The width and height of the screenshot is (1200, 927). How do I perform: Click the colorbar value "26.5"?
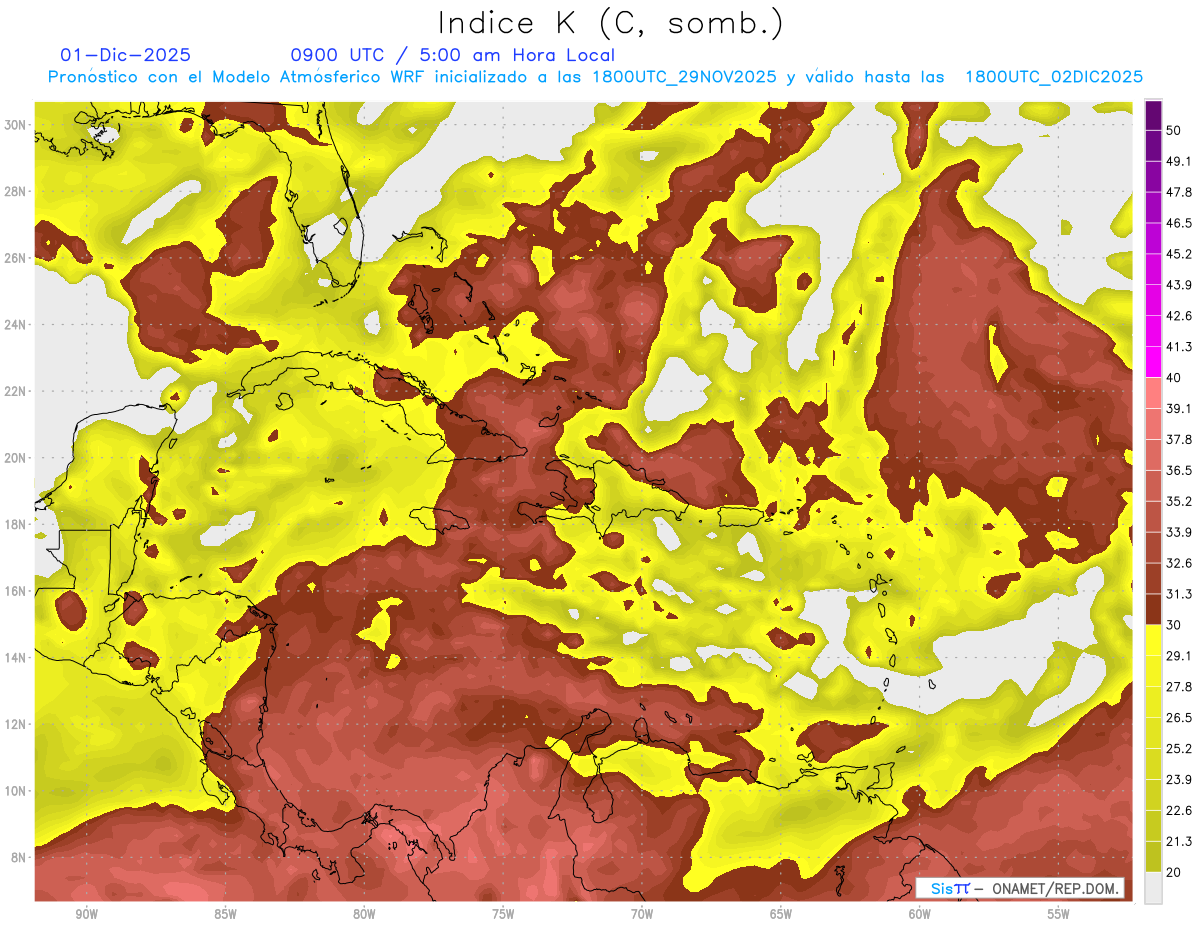click(1178, 718)
